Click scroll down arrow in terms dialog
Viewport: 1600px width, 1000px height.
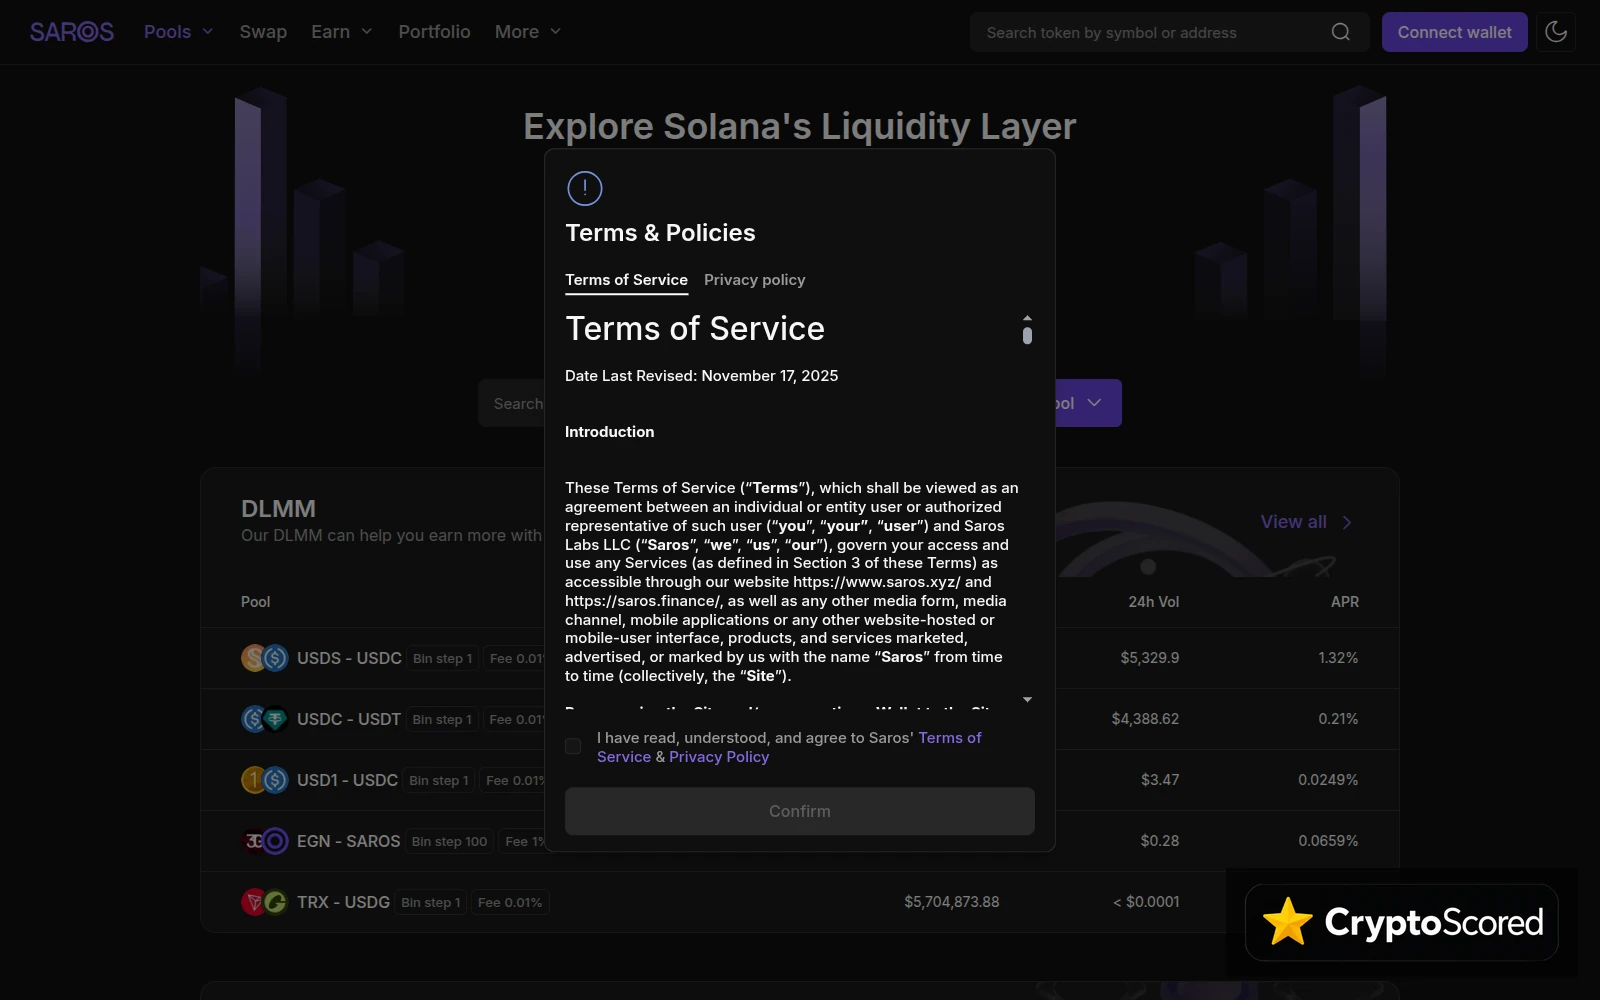point(1027,699)
